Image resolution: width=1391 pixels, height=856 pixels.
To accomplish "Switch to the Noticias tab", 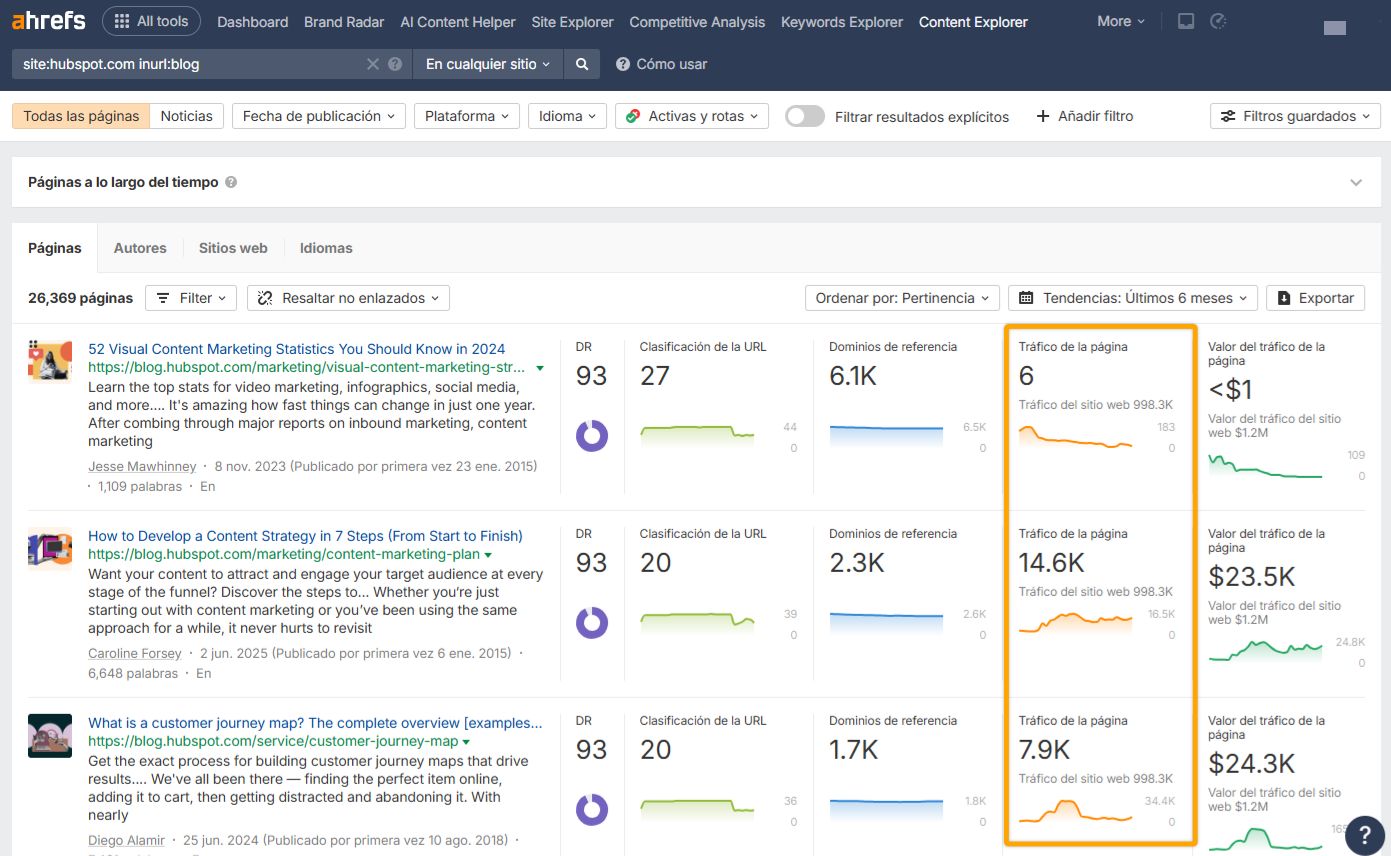I will (186, 115).
